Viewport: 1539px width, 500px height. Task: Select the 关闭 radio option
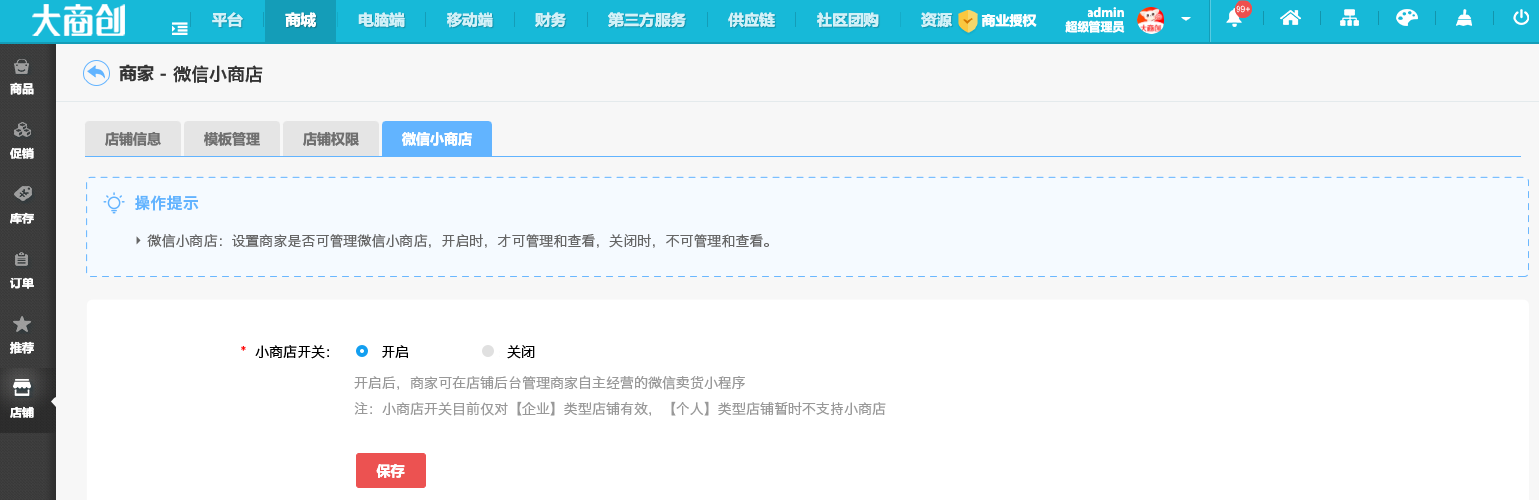[488, 351]
